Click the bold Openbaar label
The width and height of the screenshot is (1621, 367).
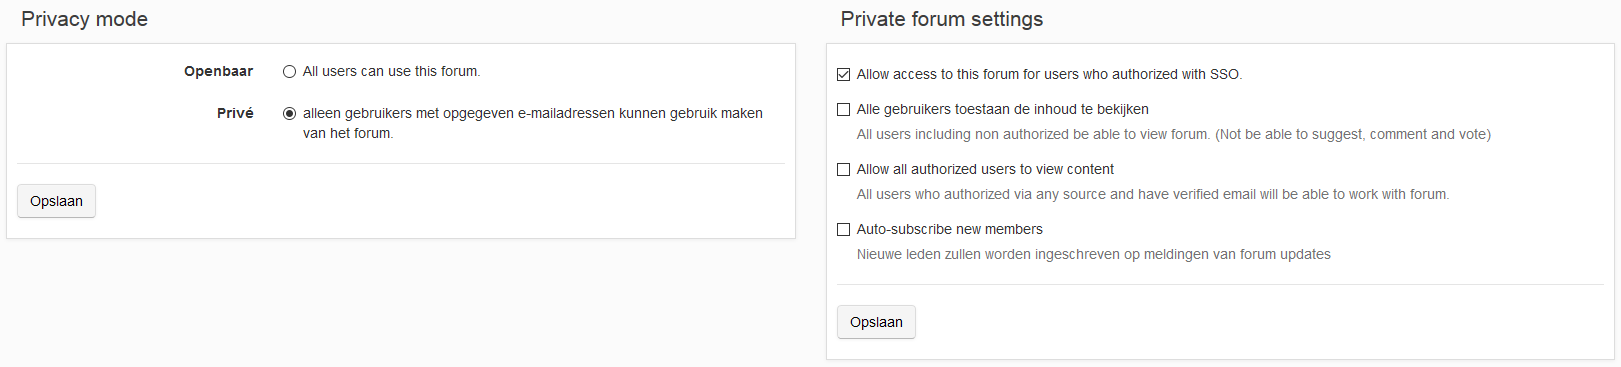(x=218, y=72)
